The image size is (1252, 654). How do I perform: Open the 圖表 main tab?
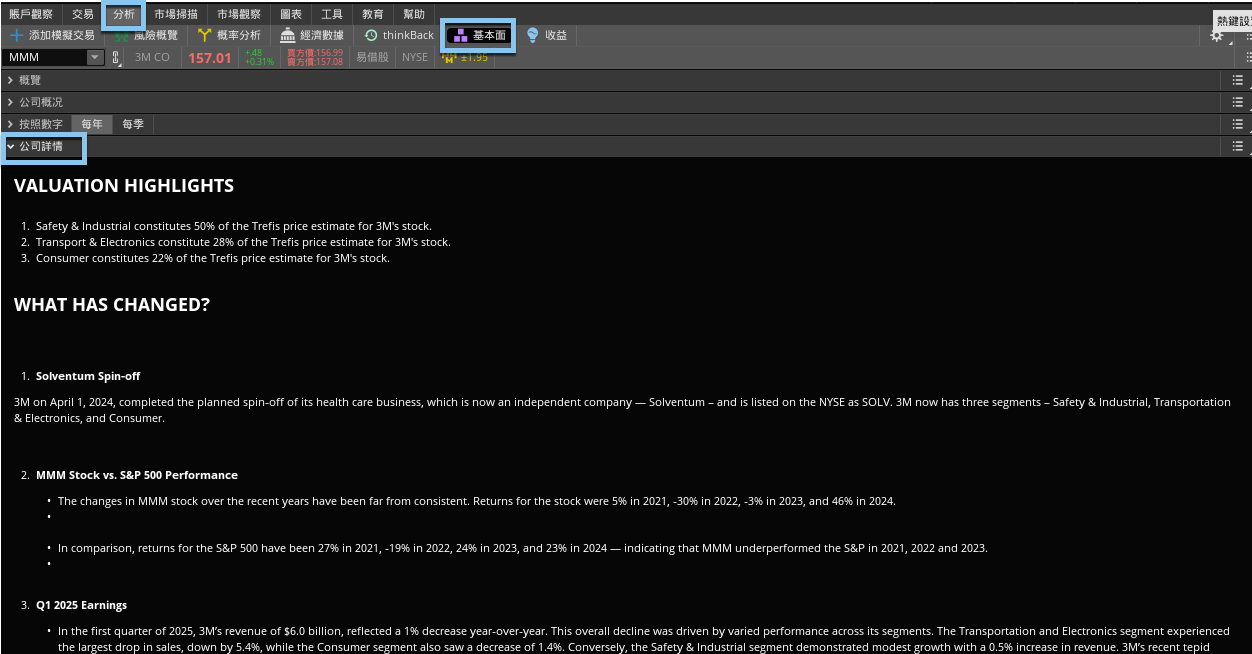click(291, 15)
